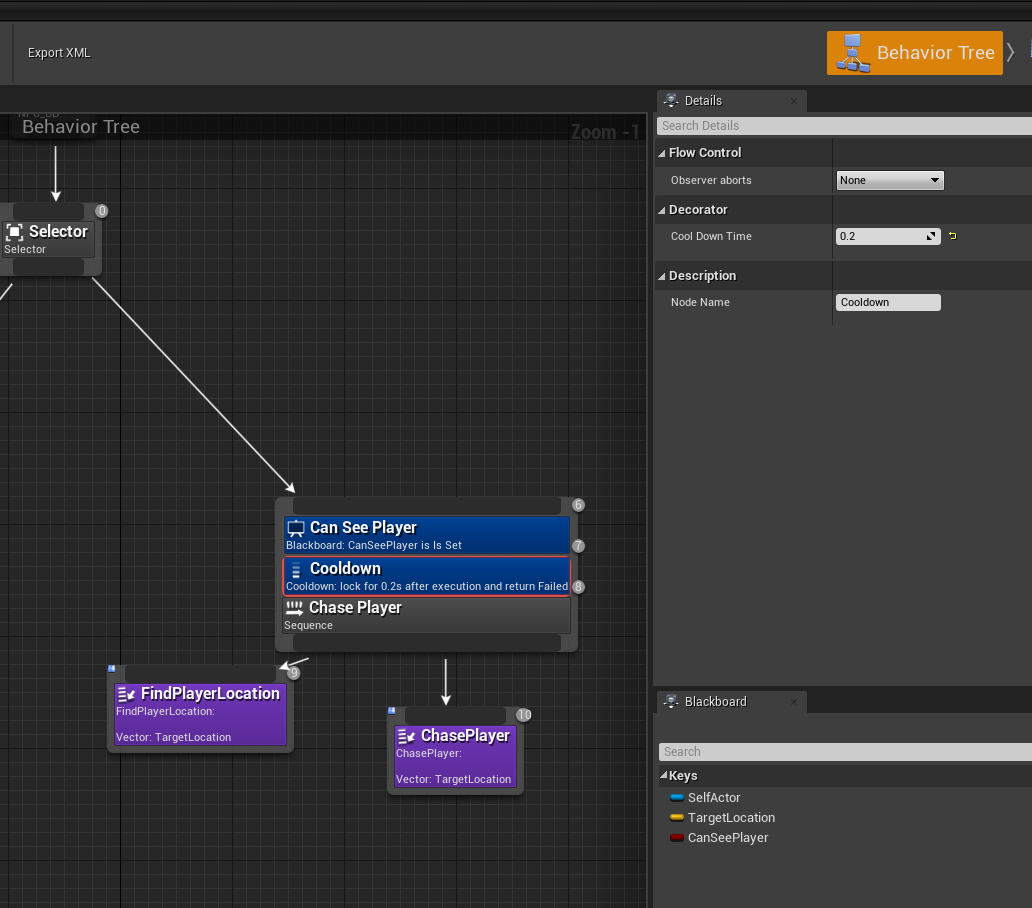The width and height of the screenshot is (1032, 908).
Task: Click execution index badge 6
Action: 578,505
